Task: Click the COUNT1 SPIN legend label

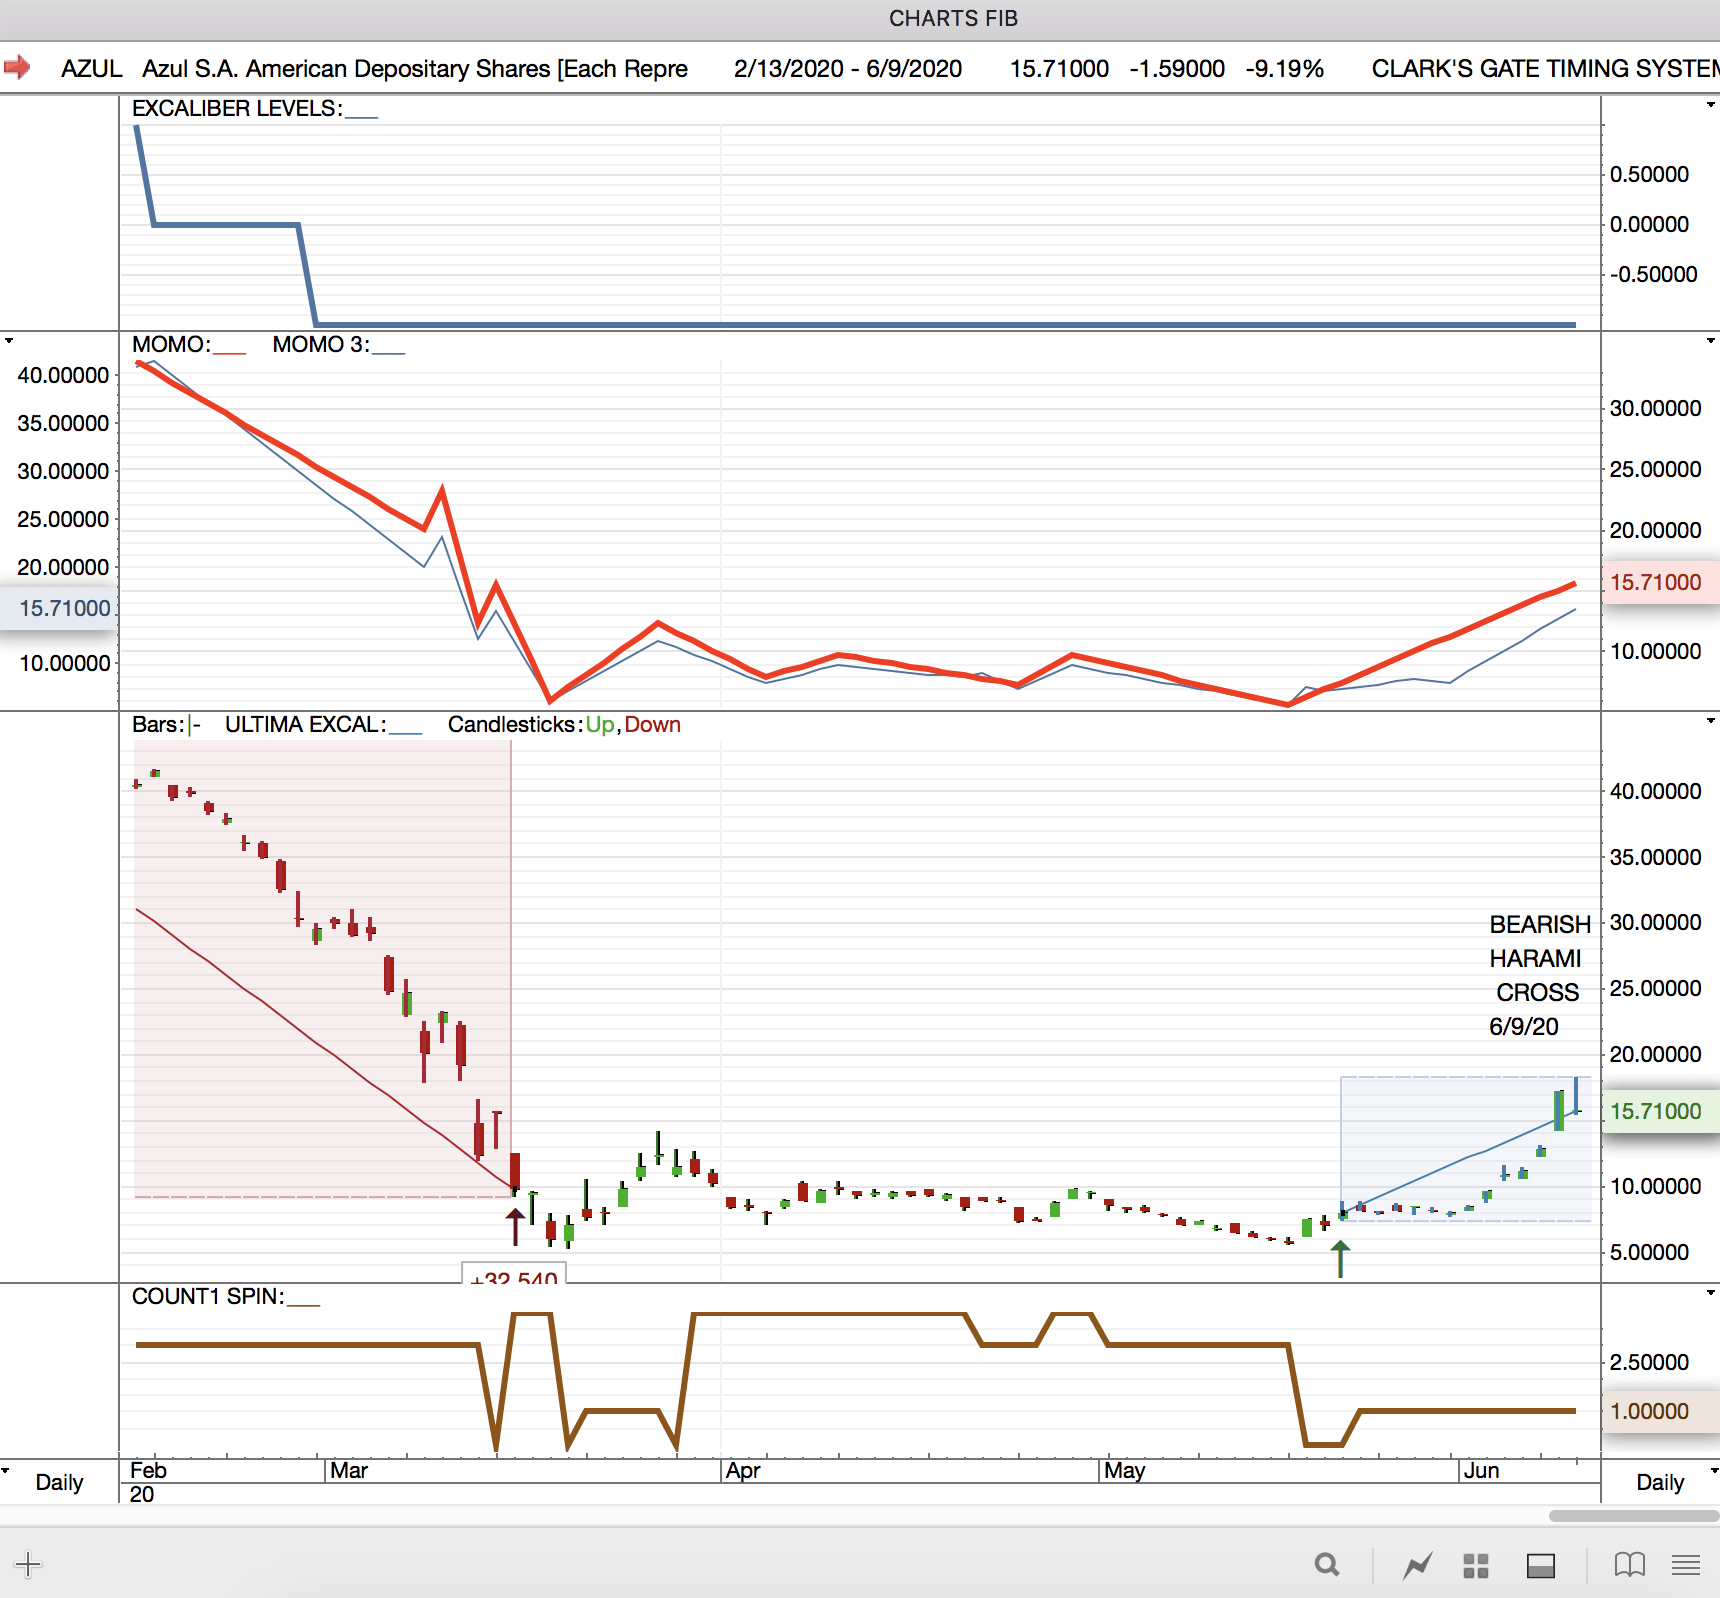Action: click(x=208, y=1296)
